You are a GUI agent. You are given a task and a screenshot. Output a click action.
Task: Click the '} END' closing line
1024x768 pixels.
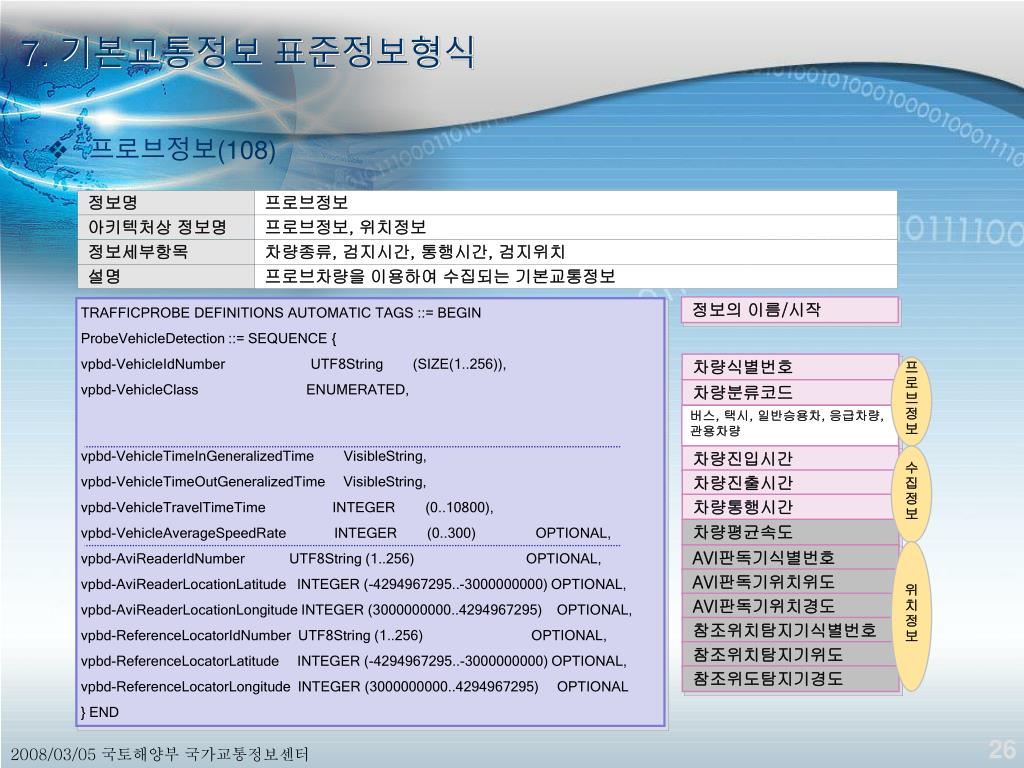(x=99, y=712)
